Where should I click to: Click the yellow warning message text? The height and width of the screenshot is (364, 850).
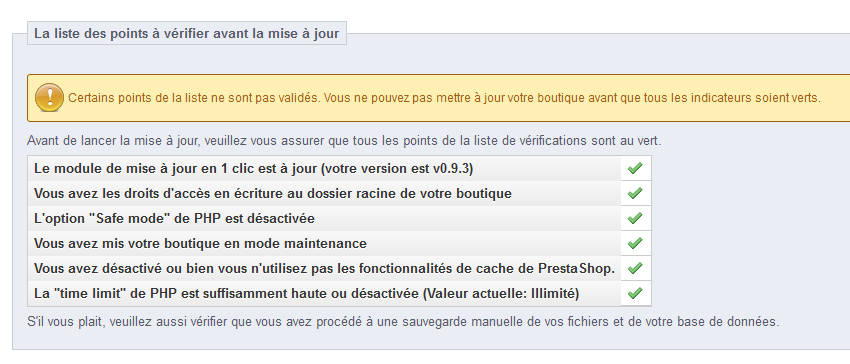click(444, 98)
